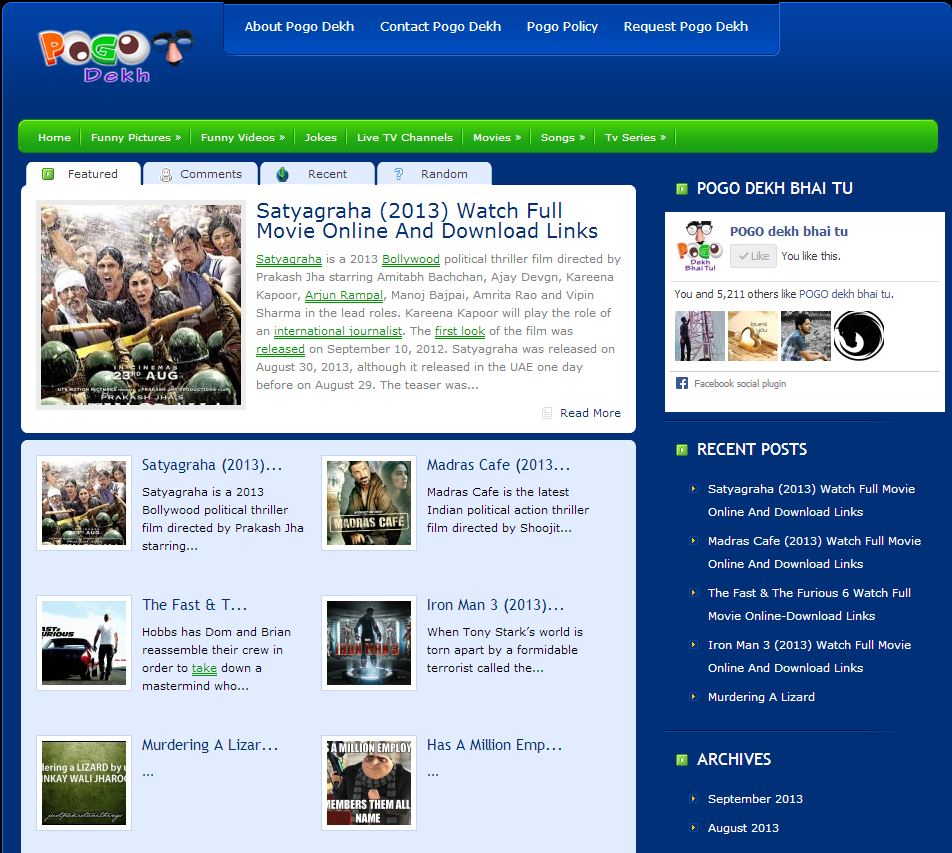Click Read More on featured Satyagraha post
Viewport: 952px width, 853px height.
[x=590, y=413]
